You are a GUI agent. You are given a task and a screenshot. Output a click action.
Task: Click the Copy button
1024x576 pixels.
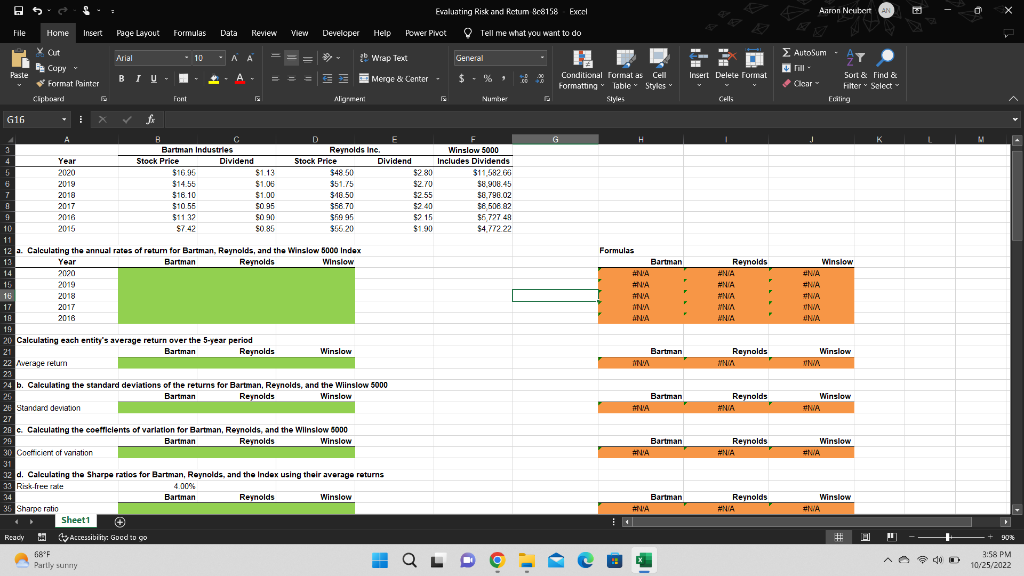(x=52, y=68)
